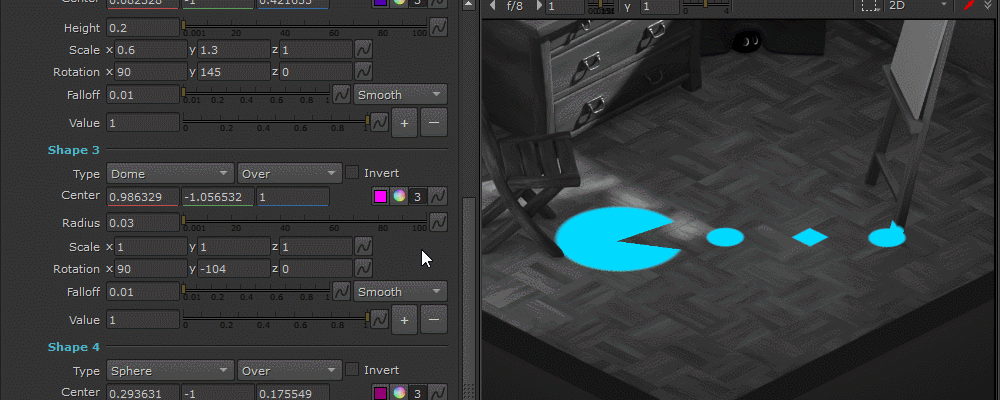1000x400 pixels.
Task: Click the '3' channel-count button in Shape 3 Center
Action: 417,196
